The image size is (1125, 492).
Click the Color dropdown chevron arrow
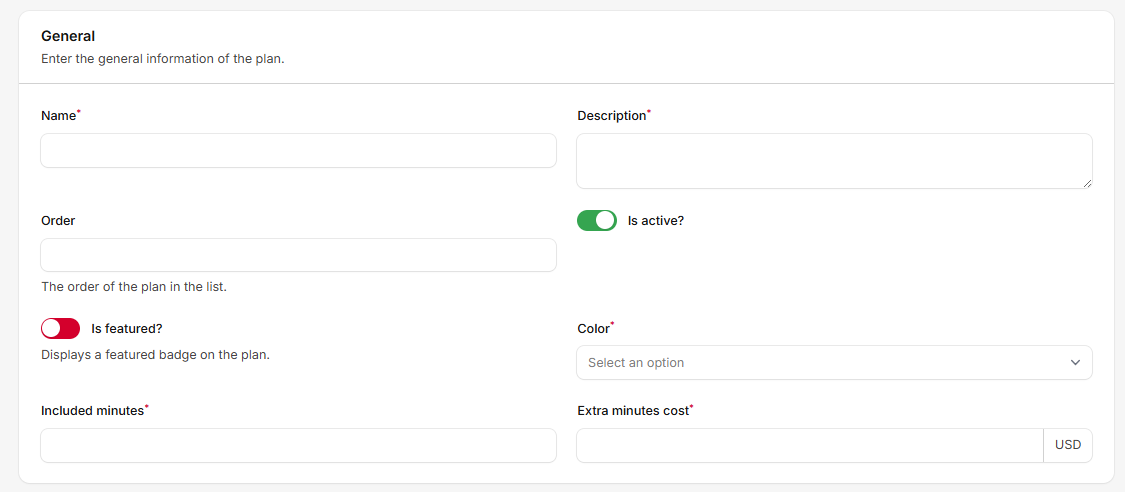(x=1075, y=363)
